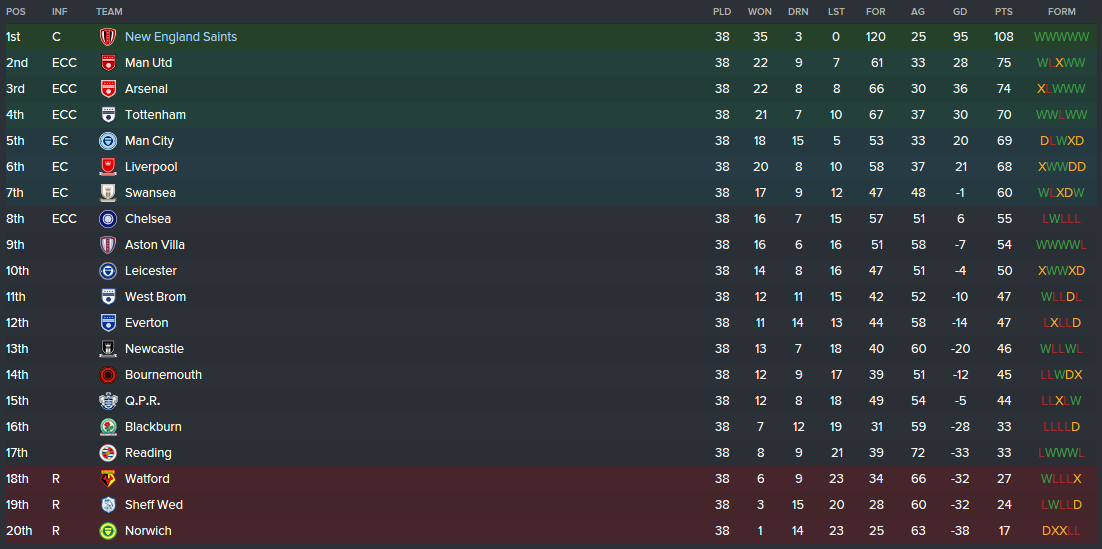The width and height of the screenshot is (1102, 549).
Task: Click the POS column header
Action: pyautogui.click(x=16, y=12)
